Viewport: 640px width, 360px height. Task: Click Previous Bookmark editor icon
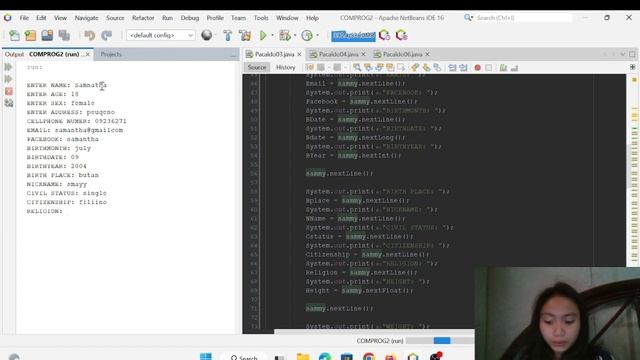click(x=415, y=67)
